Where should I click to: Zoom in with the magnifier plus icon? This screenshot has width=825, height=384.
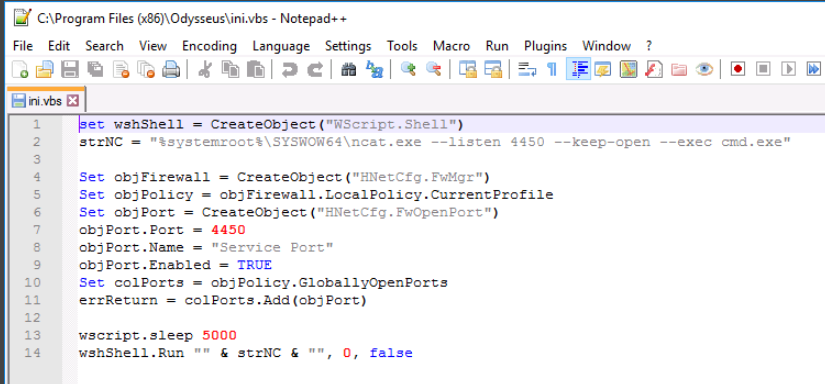tap(408, 69)
